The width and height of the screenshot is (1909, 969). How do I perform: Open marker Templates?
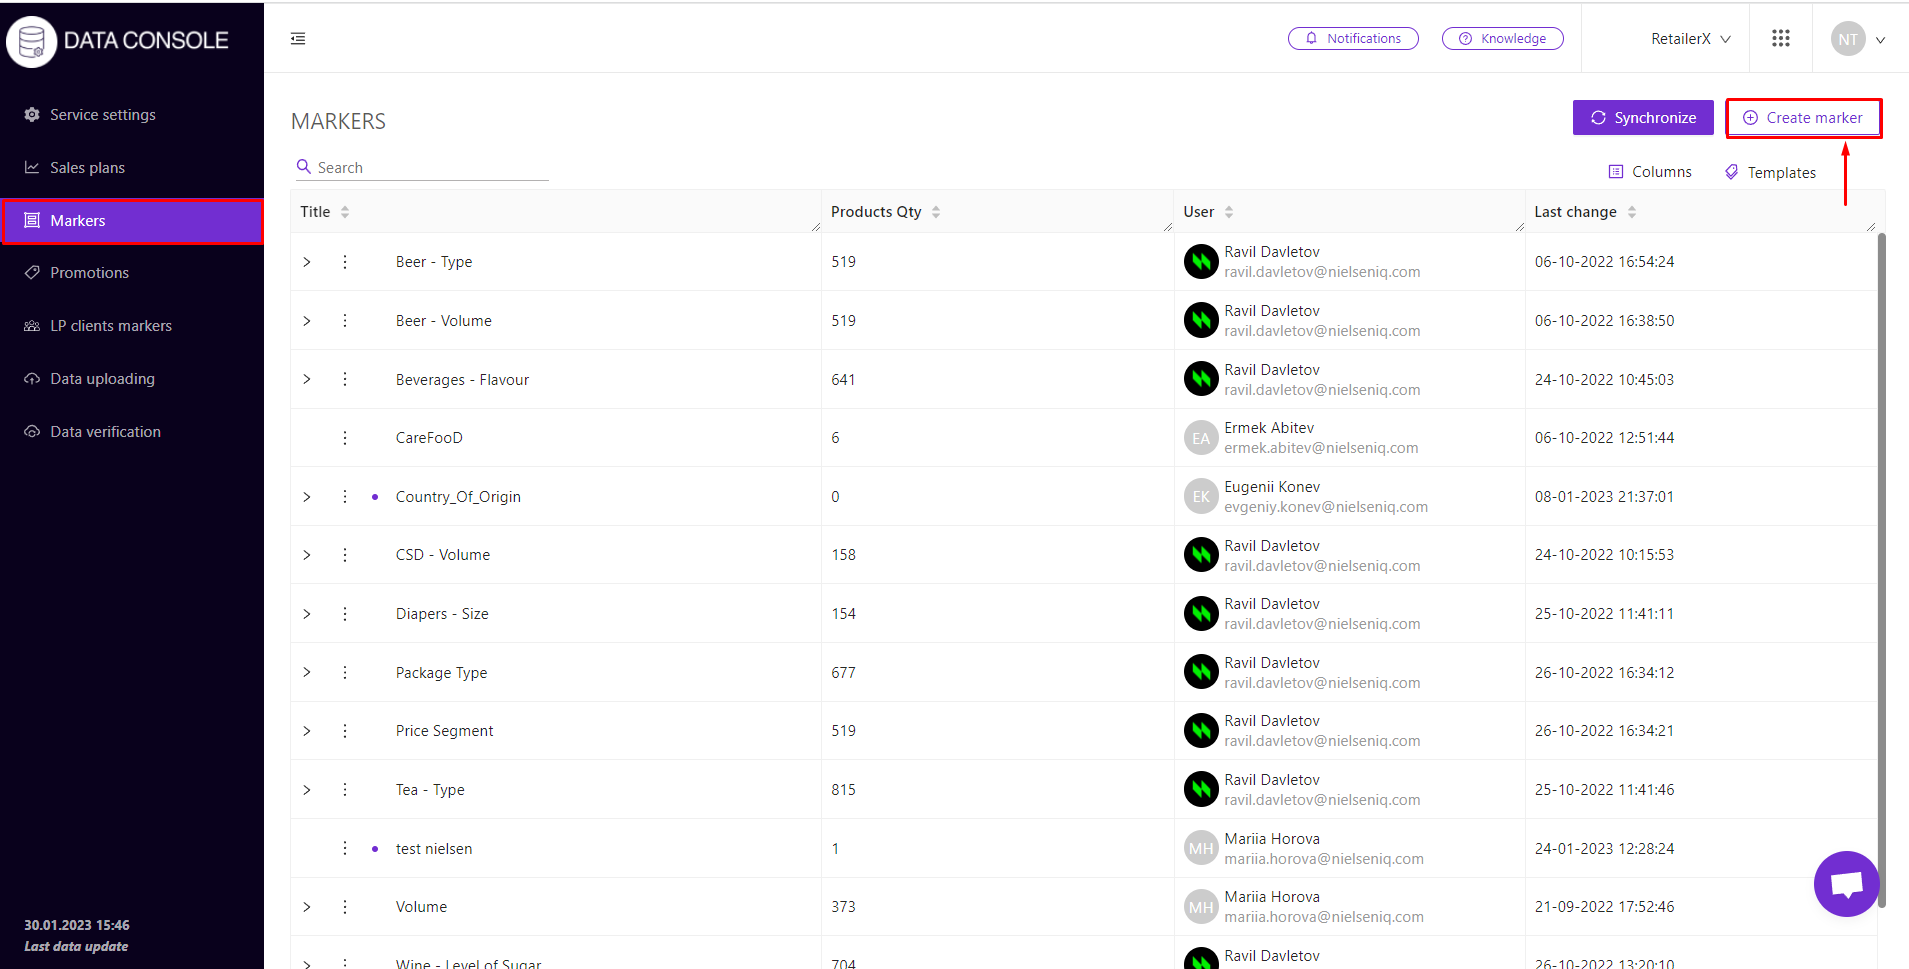pos(1770,172)
